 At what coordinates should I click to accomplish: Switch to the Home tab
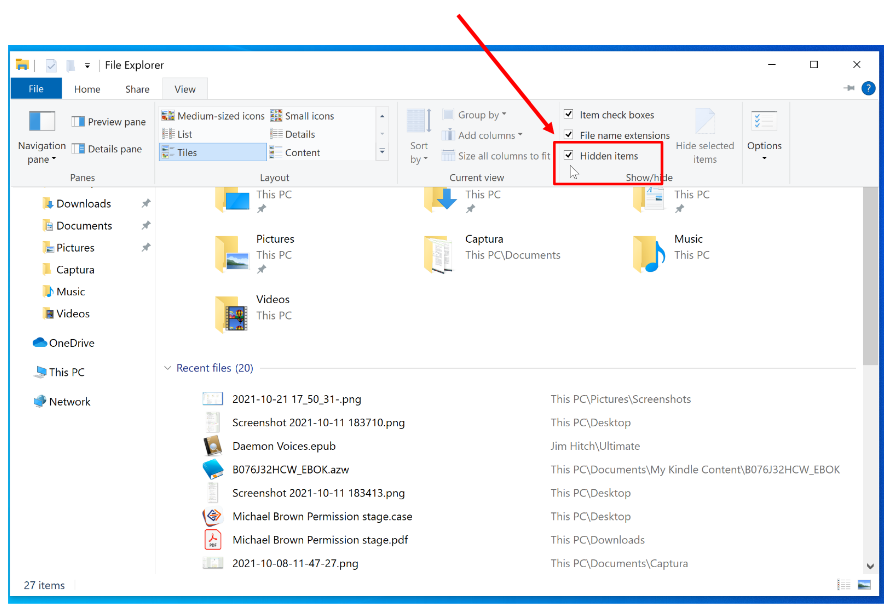coord(87,89)
